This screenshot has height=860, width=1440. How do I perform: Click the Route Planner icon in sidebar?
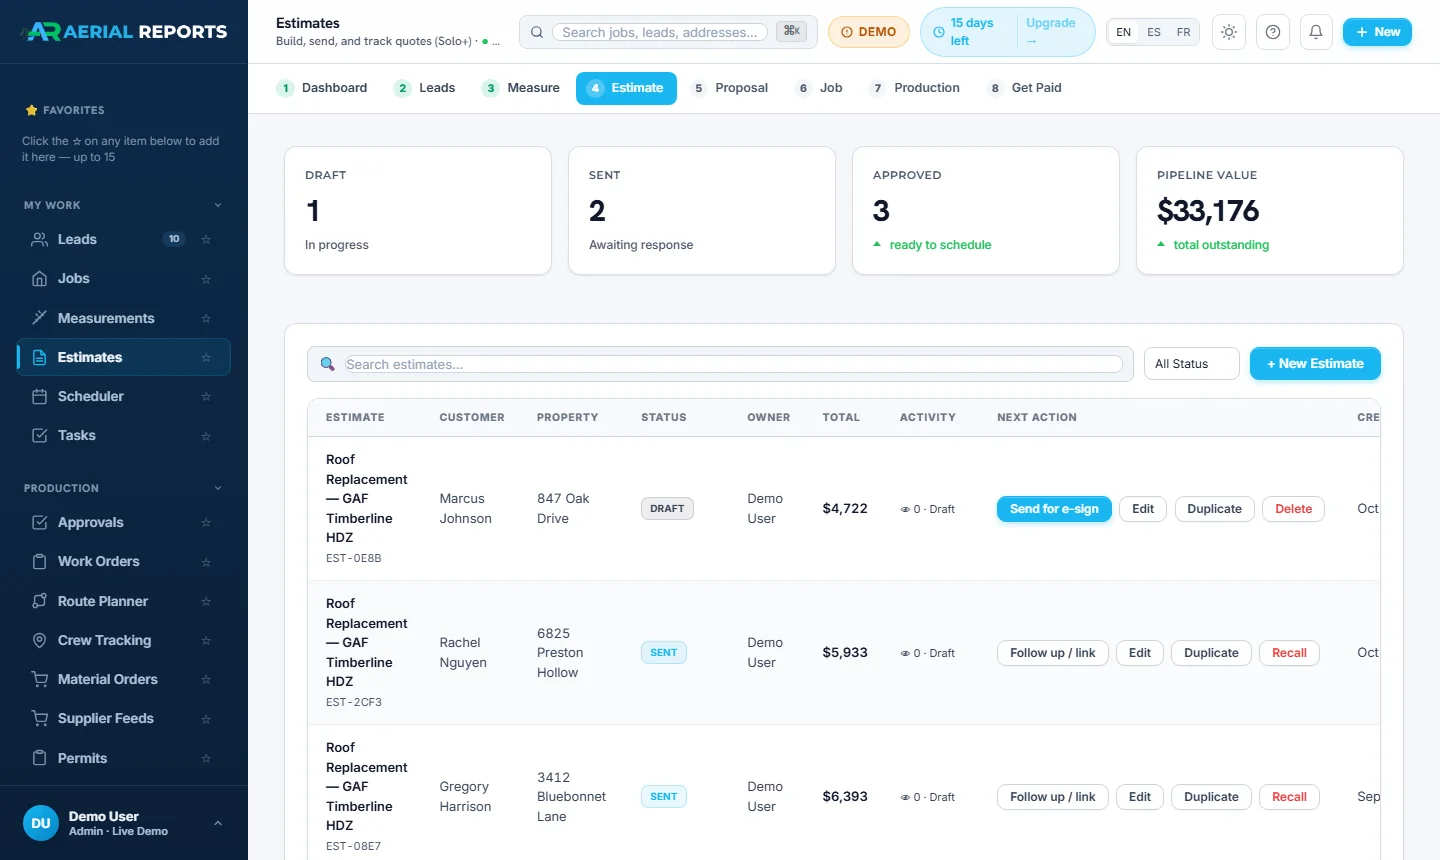click(x=40, y=601)
